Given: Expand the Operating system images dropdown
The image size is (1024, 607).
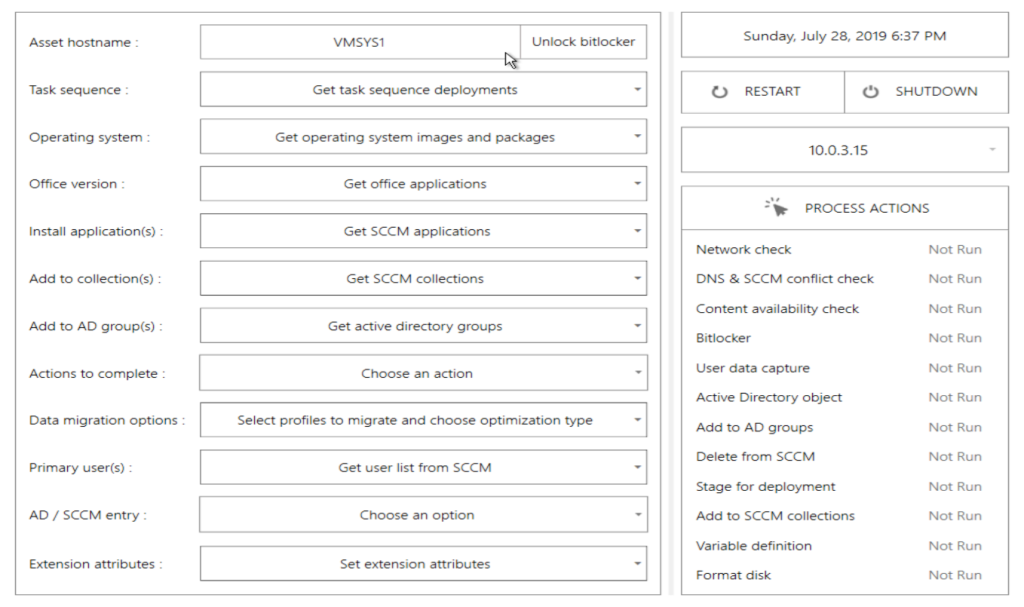Looking at the screenshot, I should 423,137.
